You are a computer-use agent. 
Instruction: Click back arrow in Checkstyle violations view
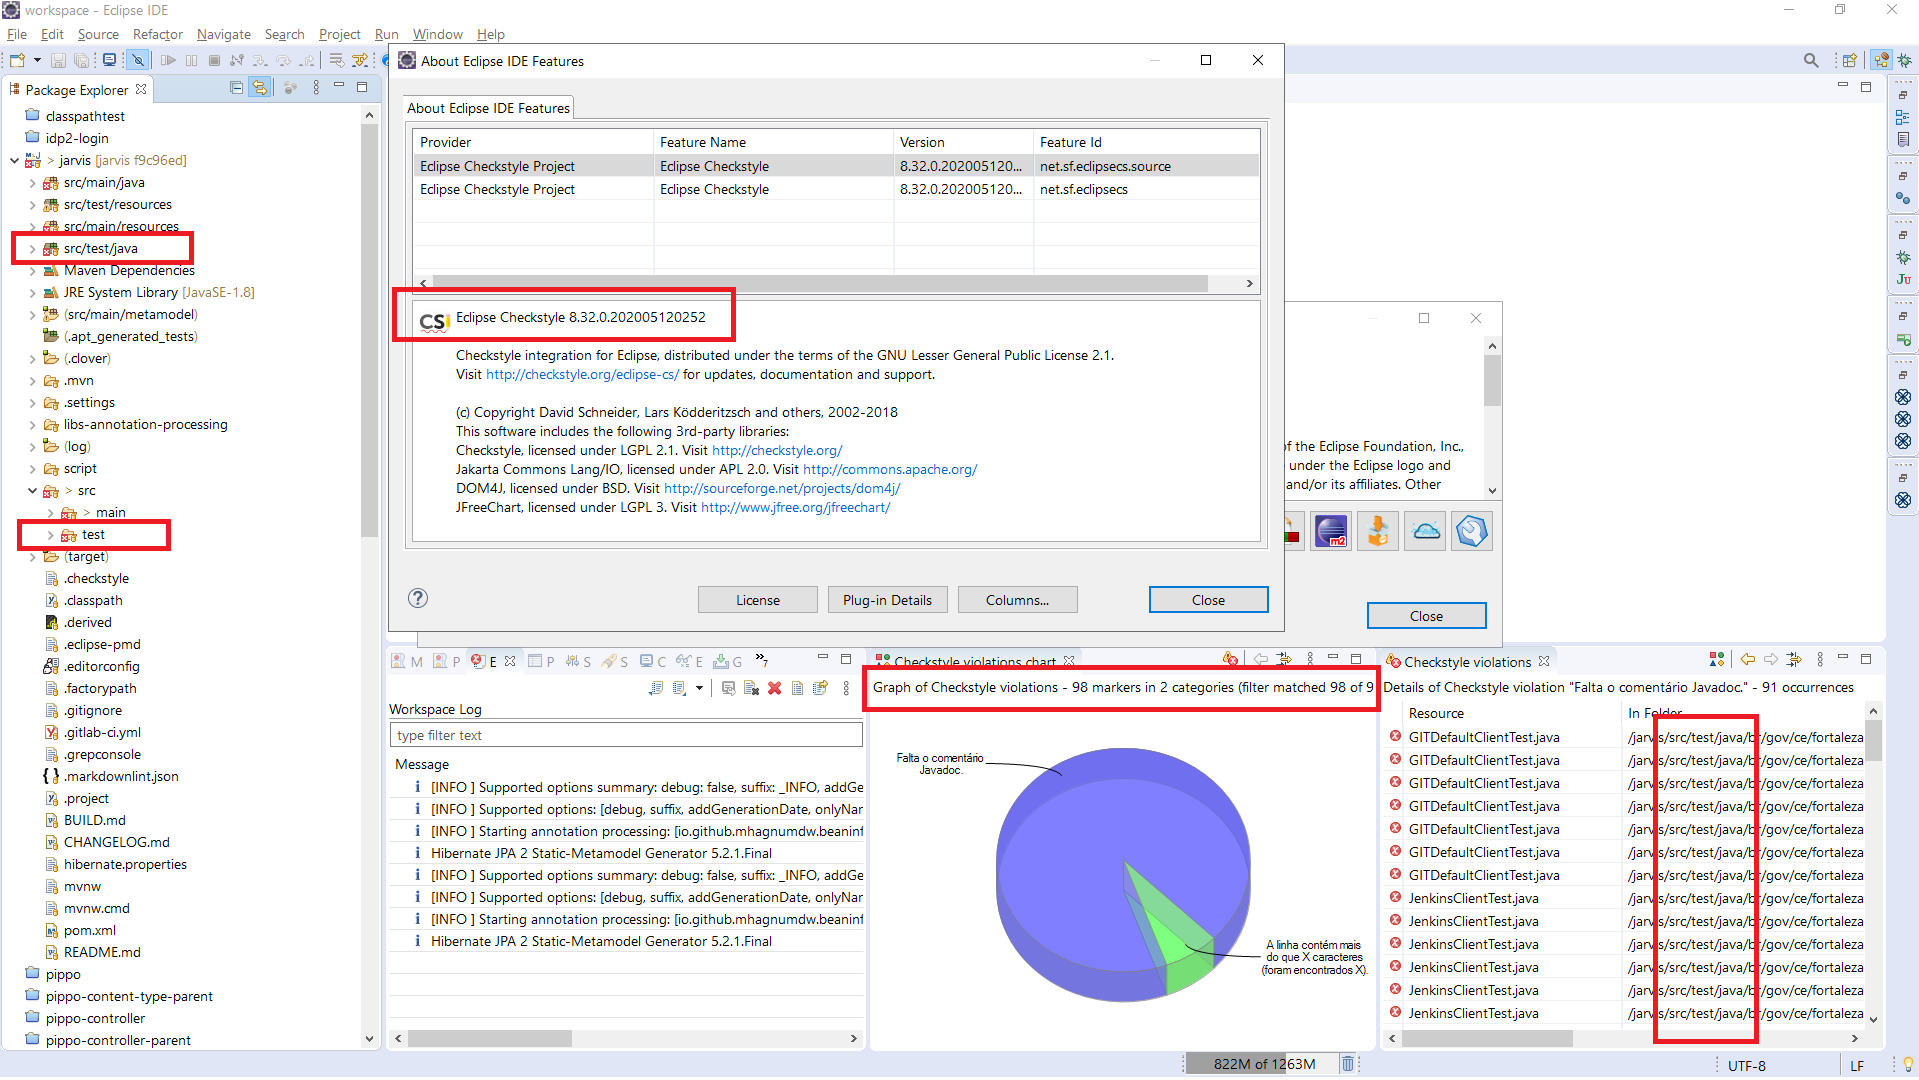(x=1748, y=659)
